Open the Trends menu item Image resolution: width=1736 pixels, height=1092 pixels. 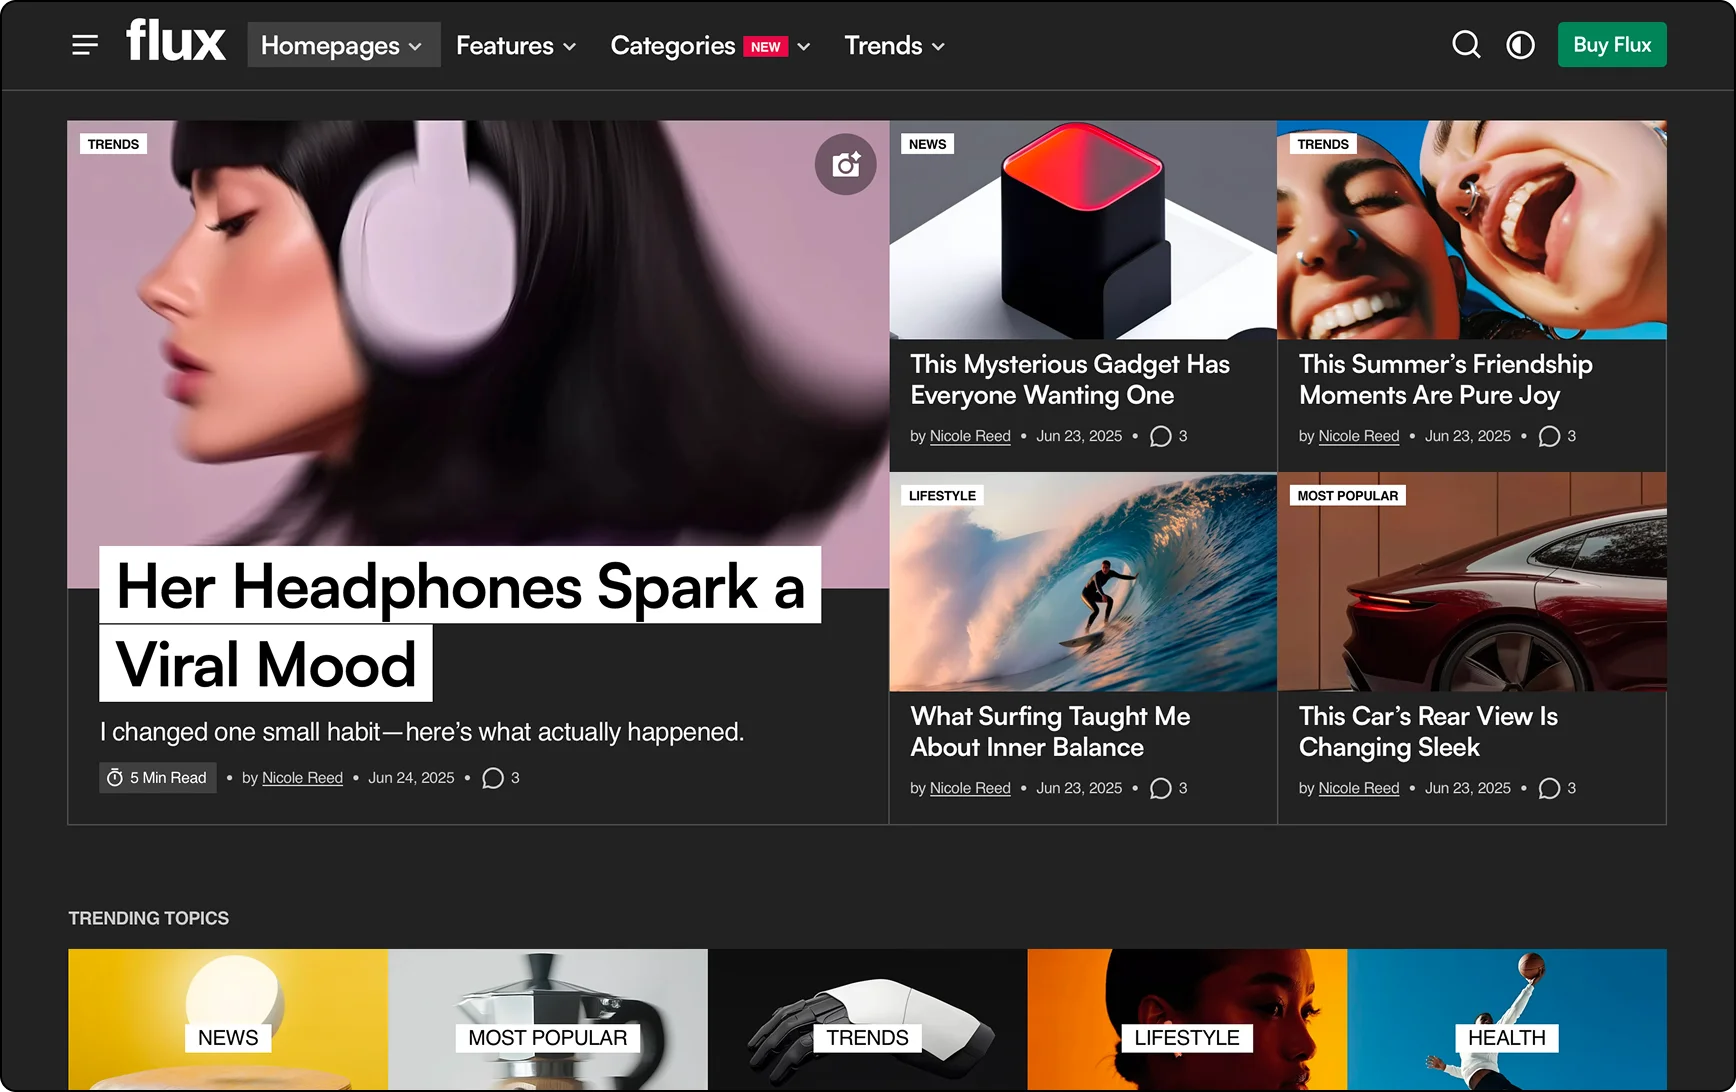(x=894, y=45)
